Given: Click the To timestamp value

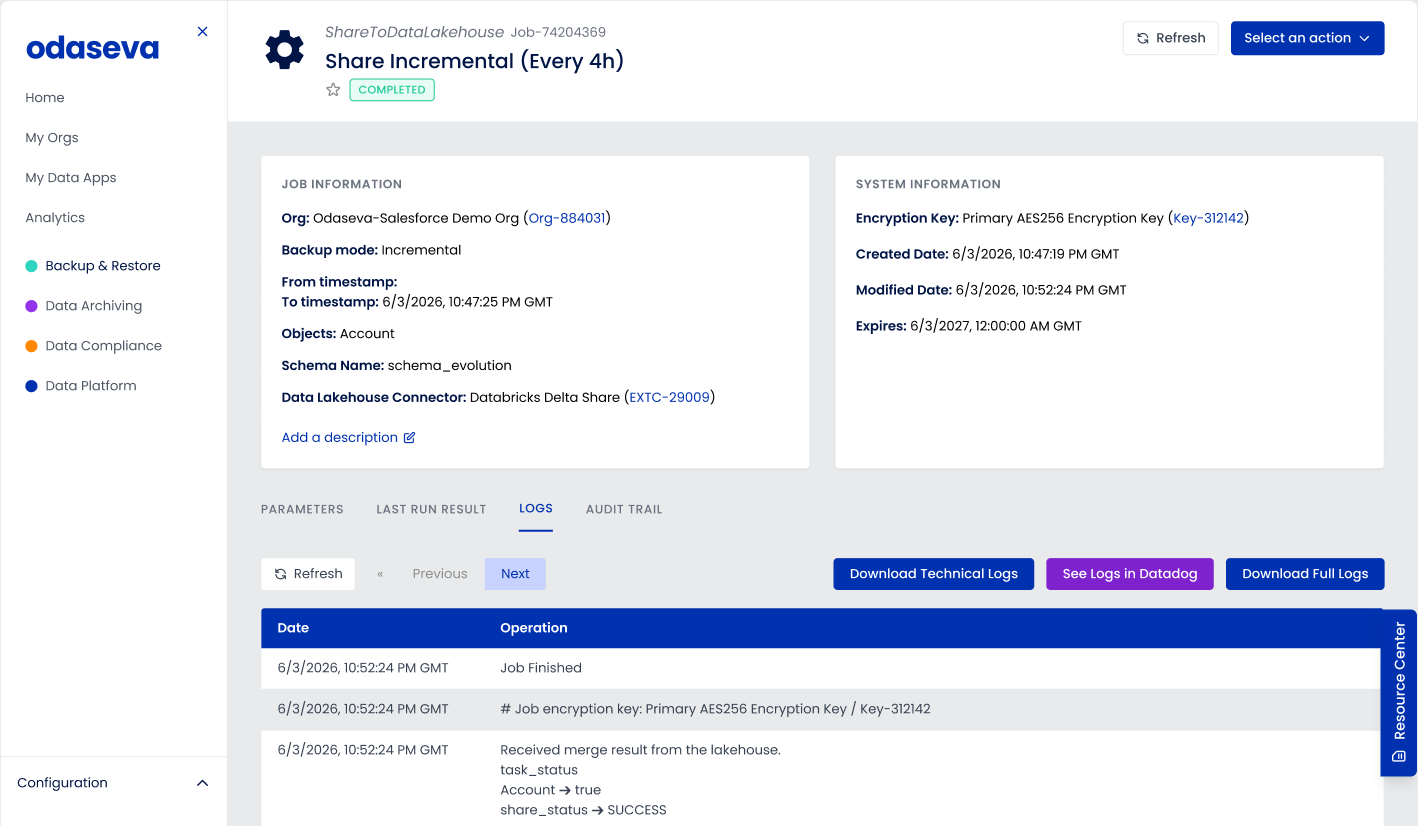Looking at the screenshot, I should [468, 302].
